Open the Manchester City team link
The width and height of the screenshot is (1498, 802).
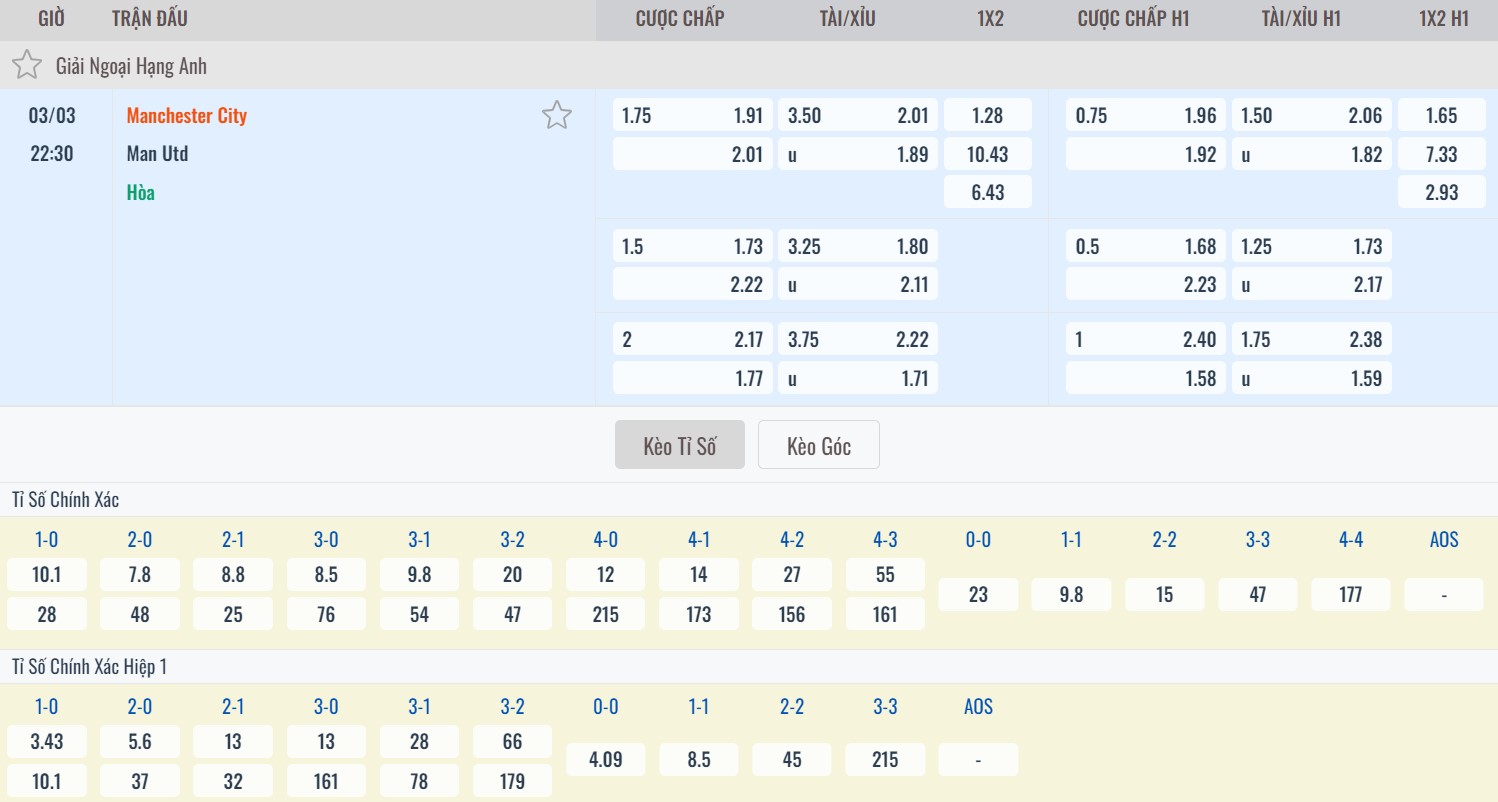(x=187, y=116)
